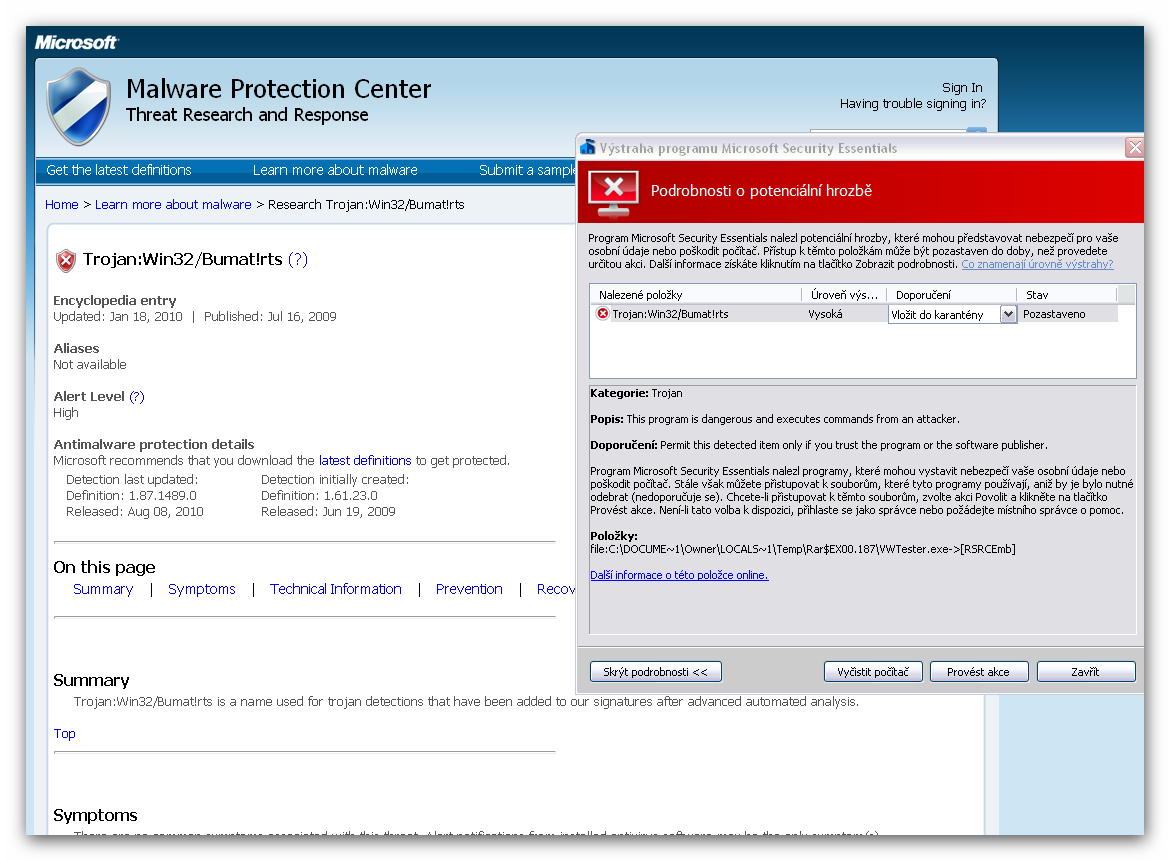The width and height of the screenshot is (1170, 861).
Task: Click the 'Podrobnosti o potenciální hrozbě' heading
Action: (x=761, y=190)
